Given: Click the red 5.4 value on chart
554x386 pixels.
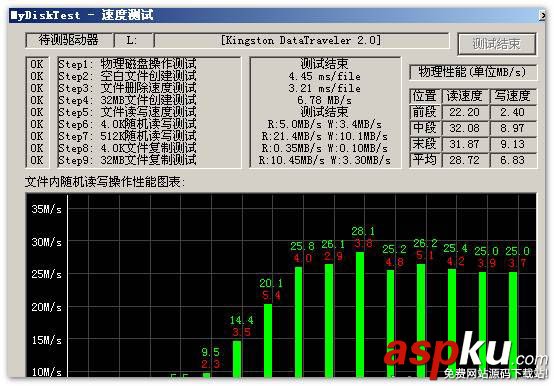Looking at the screenshot, I should pyautogui.click(x=271, y=295).
